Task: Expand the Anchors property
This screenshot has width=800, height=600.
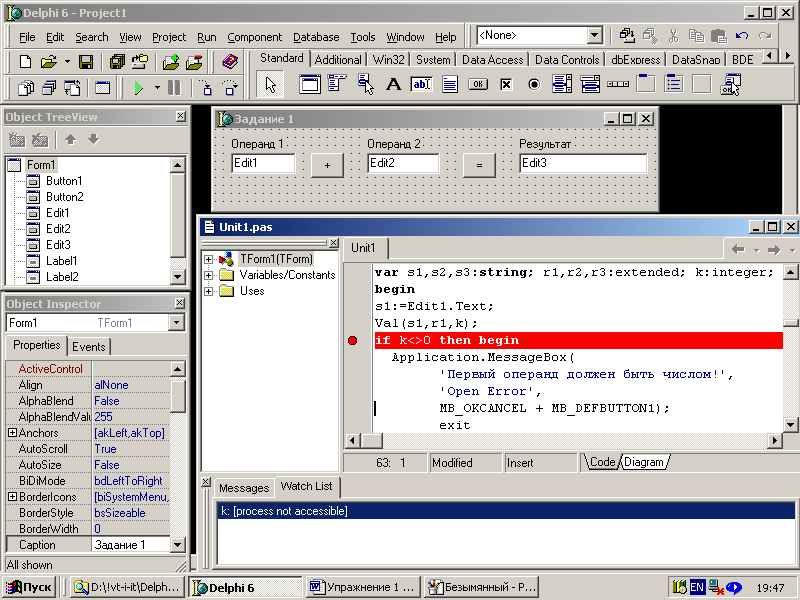Action: pyautogui.click(x=12, y=433)
